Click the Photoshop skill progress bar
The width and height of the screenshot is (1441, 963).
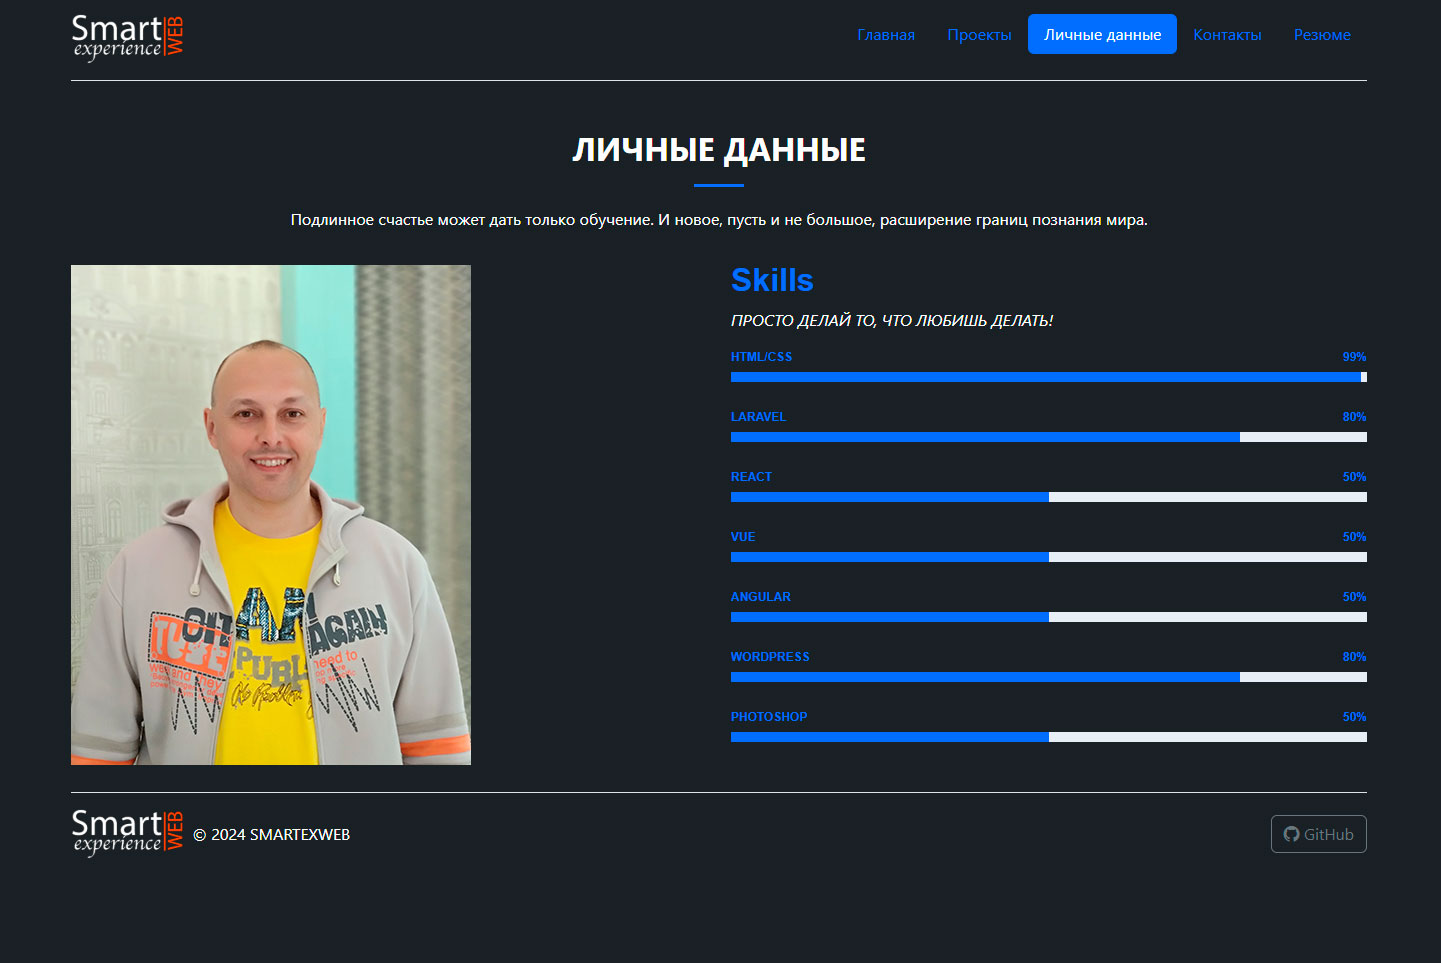coord(1048,737)
